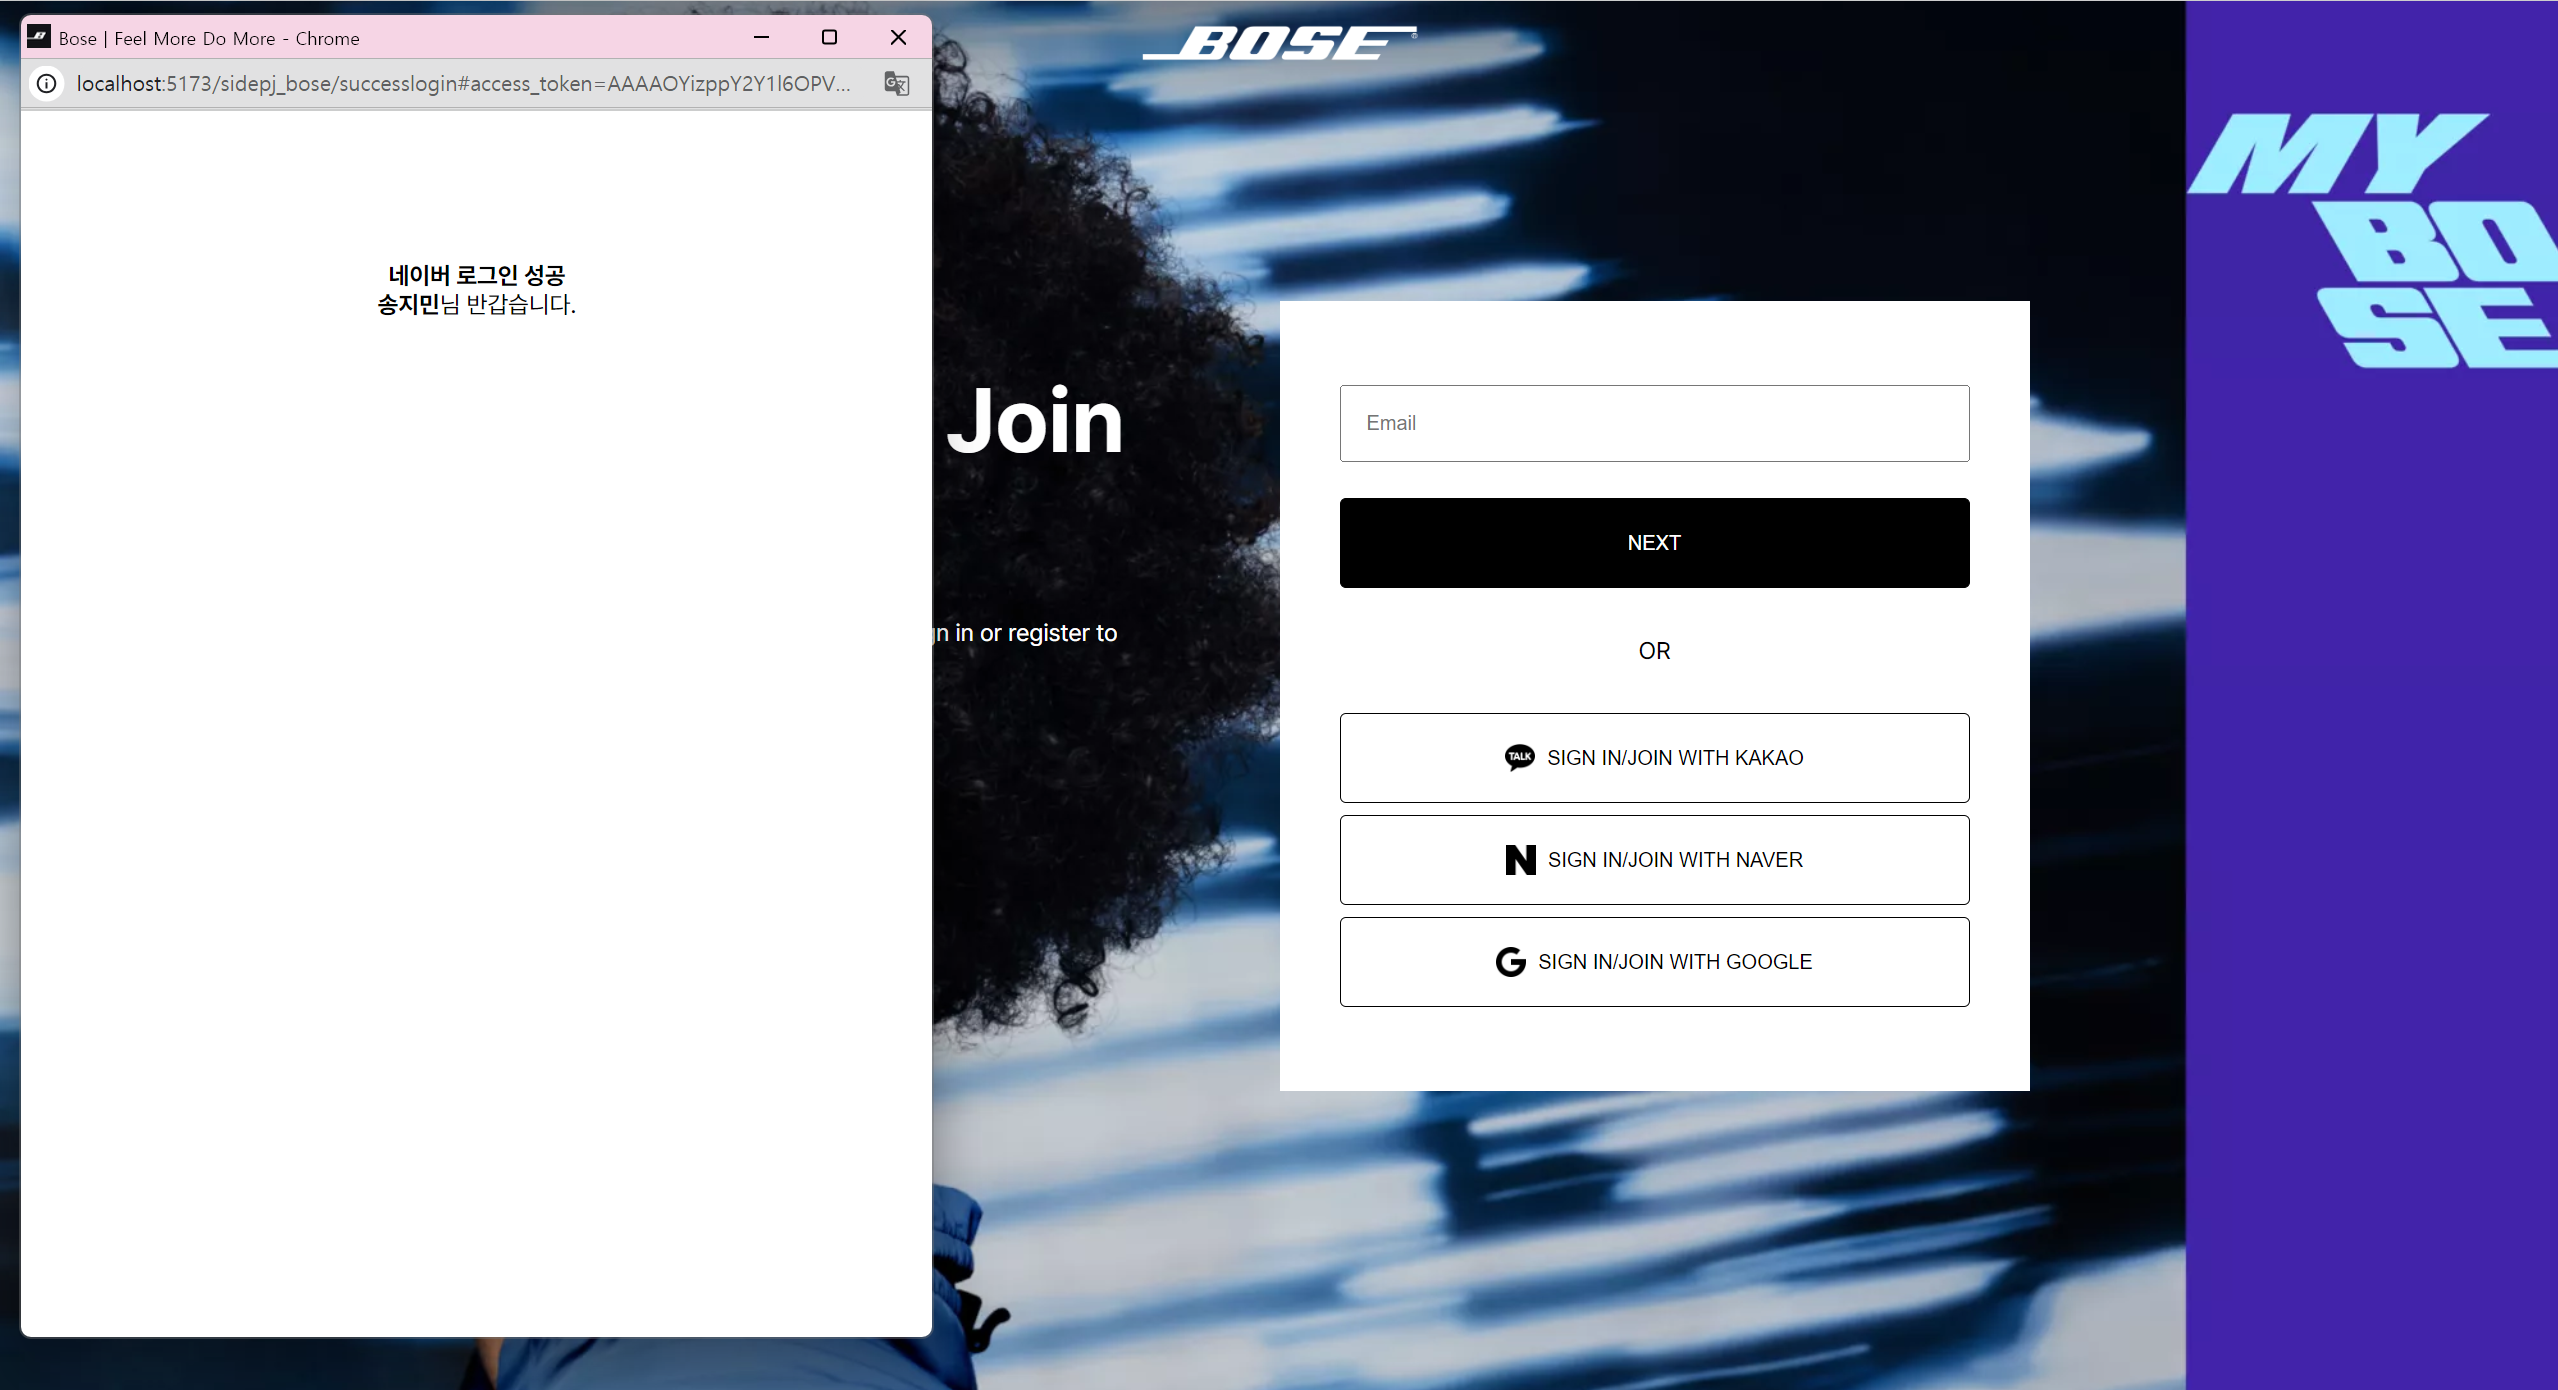Select SIGN IN/JOIN WITH NAVER text
Image resolution: width=2558 pixels, height=1390 pixels.
[1675, 860]
